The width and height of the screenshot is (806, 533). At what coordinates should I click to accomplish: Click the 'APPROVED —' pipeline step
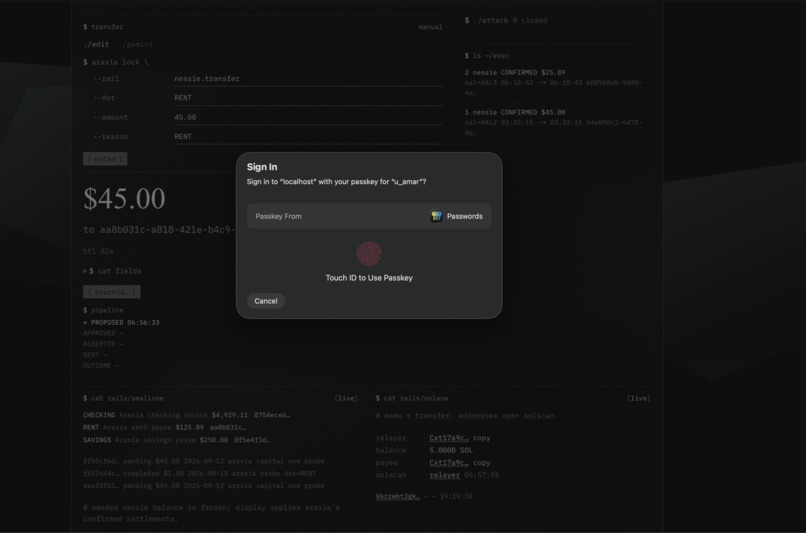click(x=103, y=333)
